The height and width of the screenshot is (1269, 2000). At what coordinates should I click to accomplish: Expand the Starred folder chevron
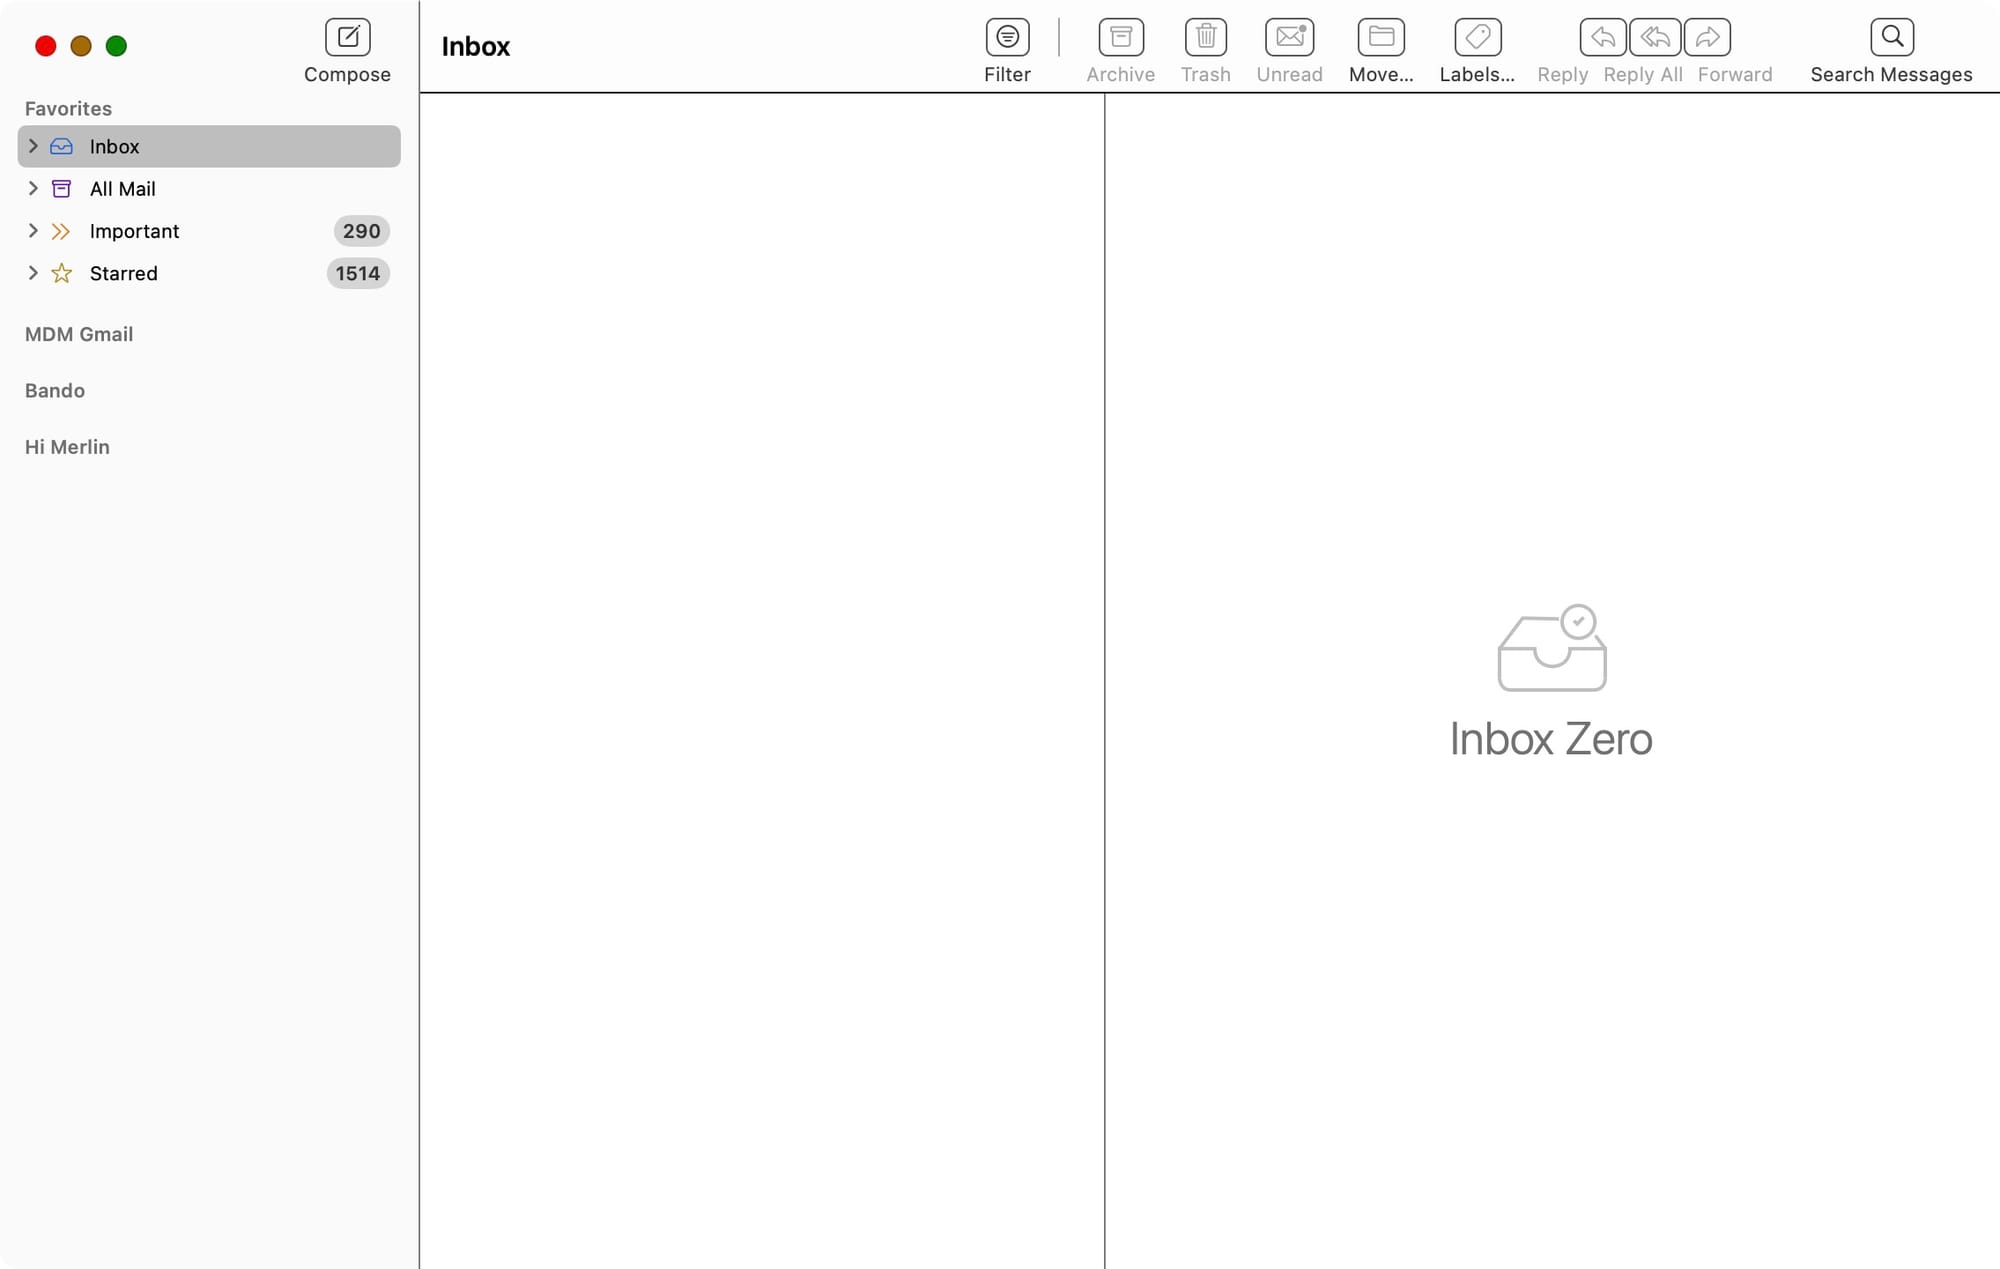[33, 273]
